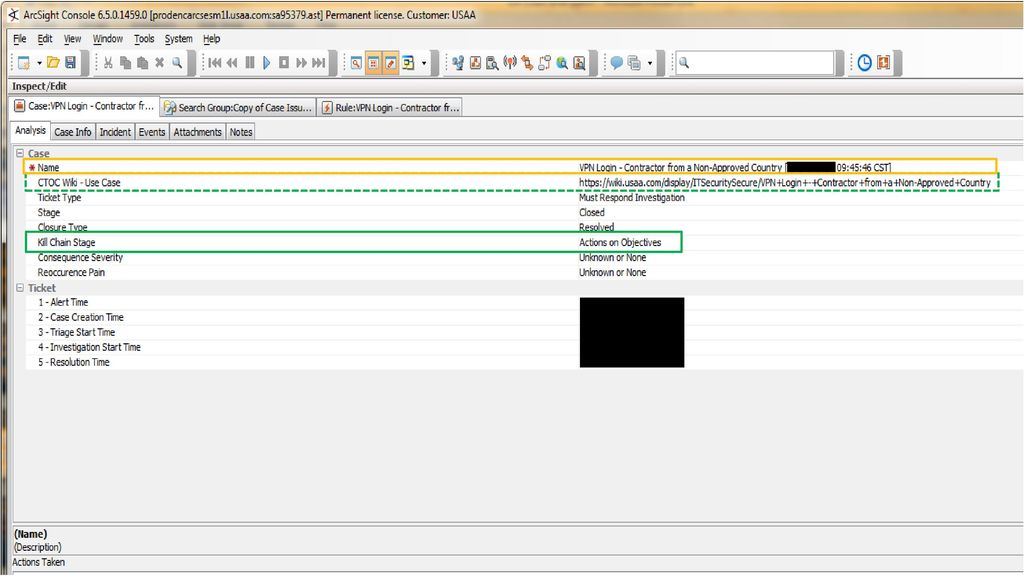The image size is (1024, 576).
Task: Select the Kill Chain Stage value Actions on Objectives
Action: (620, 242)
